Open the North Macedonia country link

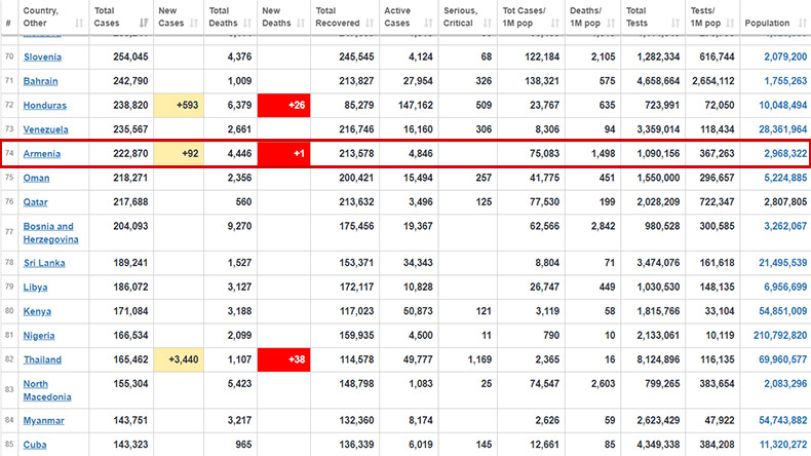tap(47, 390)
